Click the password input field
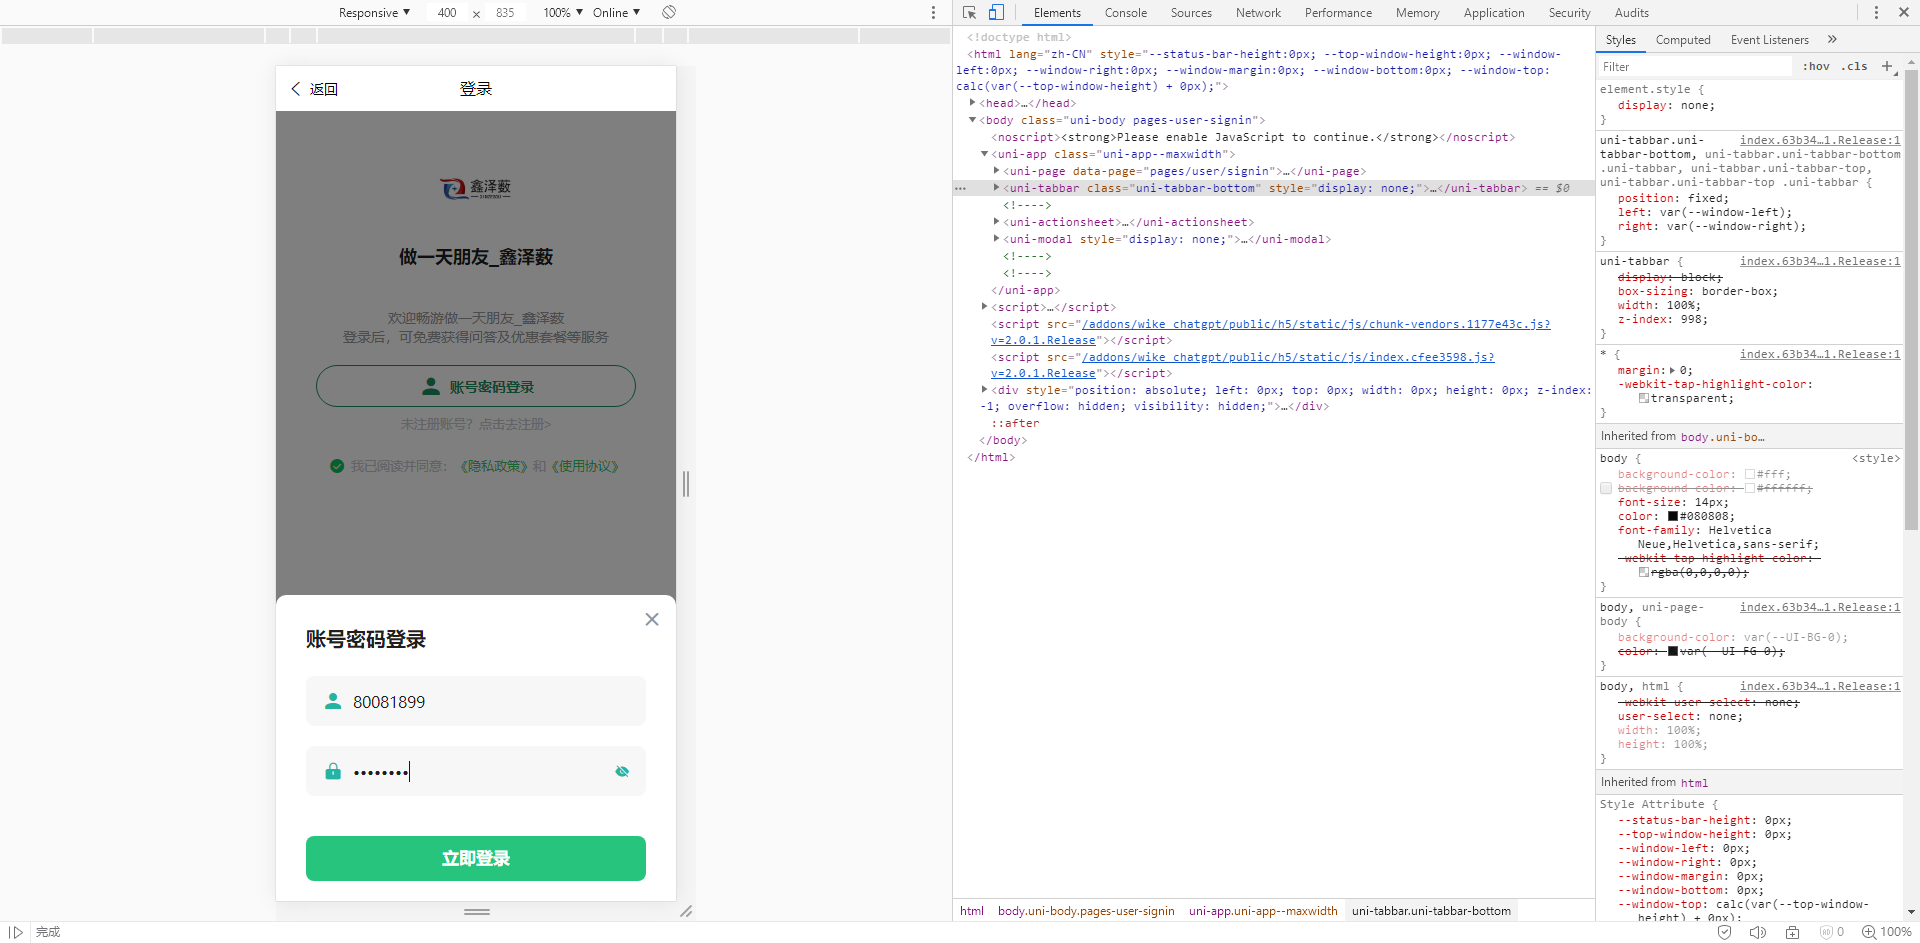 (476, 771)
